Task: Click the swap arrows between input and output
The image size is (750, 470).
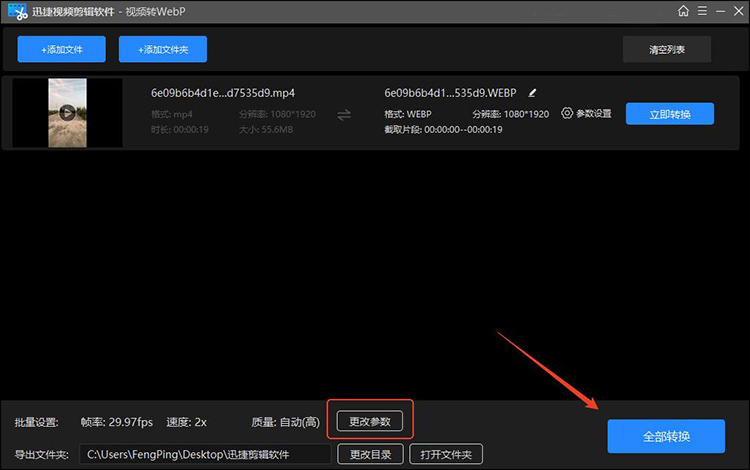Action: [344, 115]
